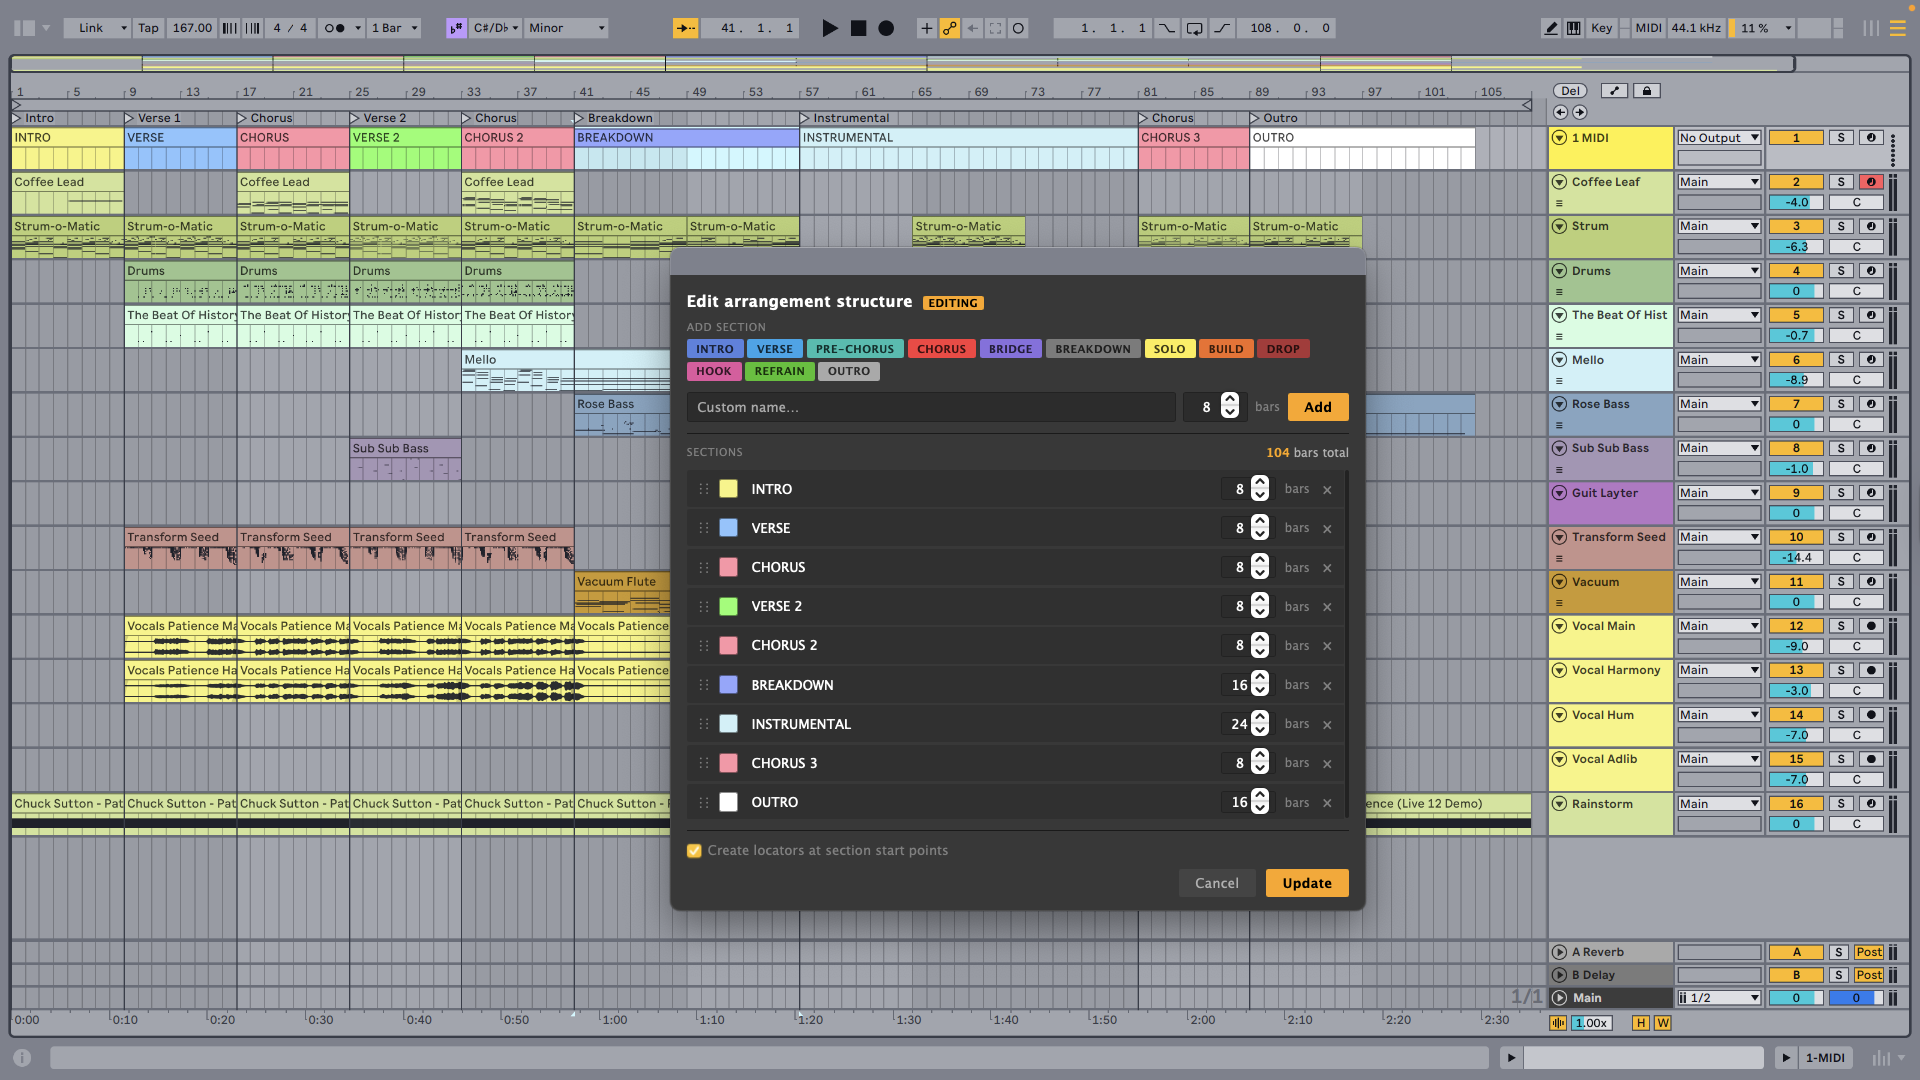Arm the Arrangement Record button
The width and height of the screenshot is (1920, 1080).
pyautogui.click(x=886, y=28)
